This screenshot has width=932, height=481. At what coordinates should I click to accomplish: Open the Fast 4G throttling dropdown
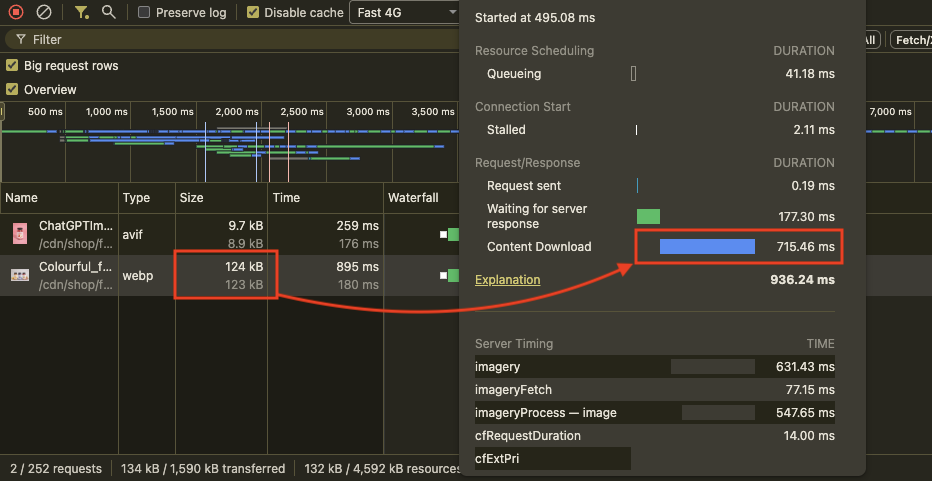click(405, 13)
